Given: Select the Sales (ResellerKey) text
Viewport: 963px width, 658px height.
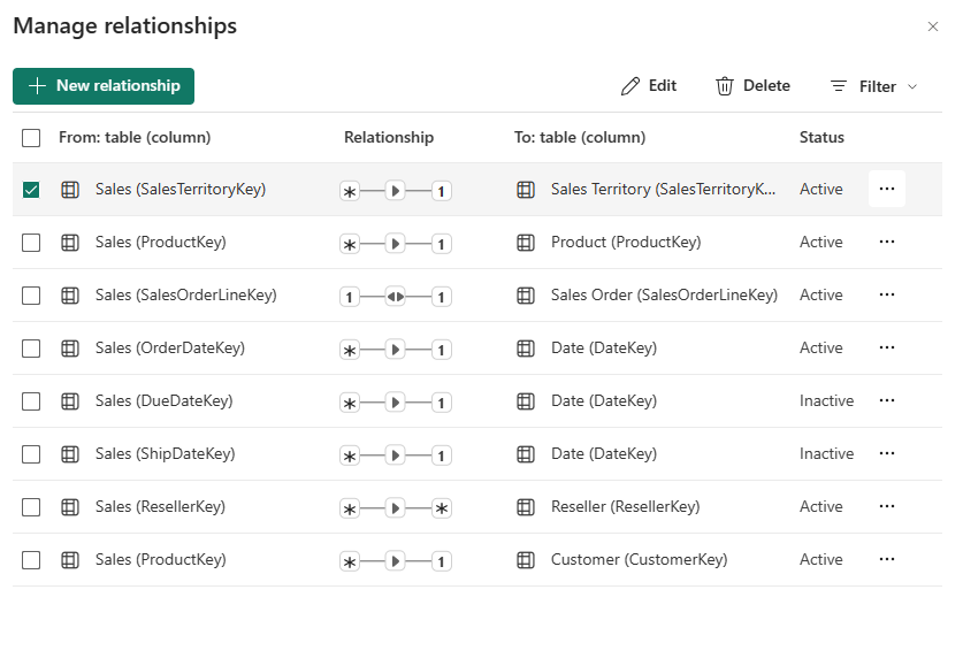Looking at the screenshot, I should coord(160,506).
